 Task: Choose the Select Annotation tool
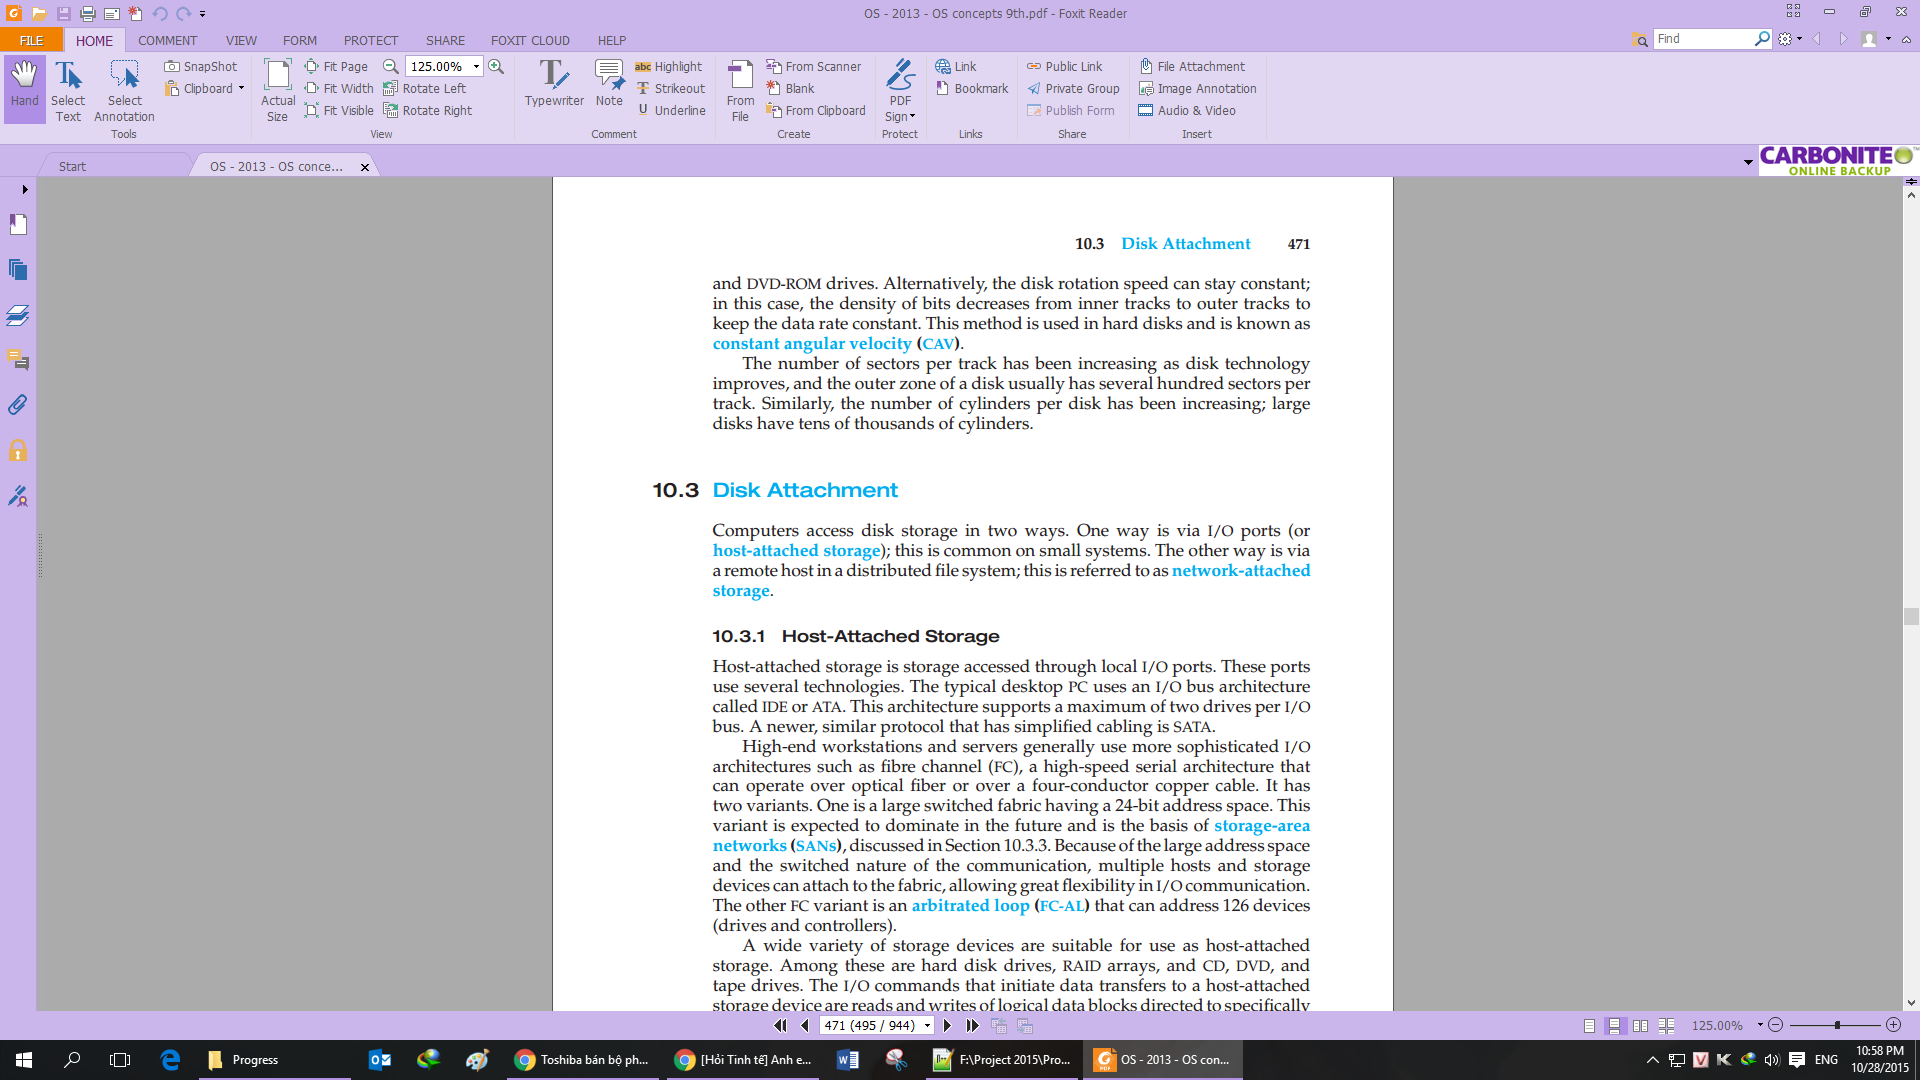(125, 90)
